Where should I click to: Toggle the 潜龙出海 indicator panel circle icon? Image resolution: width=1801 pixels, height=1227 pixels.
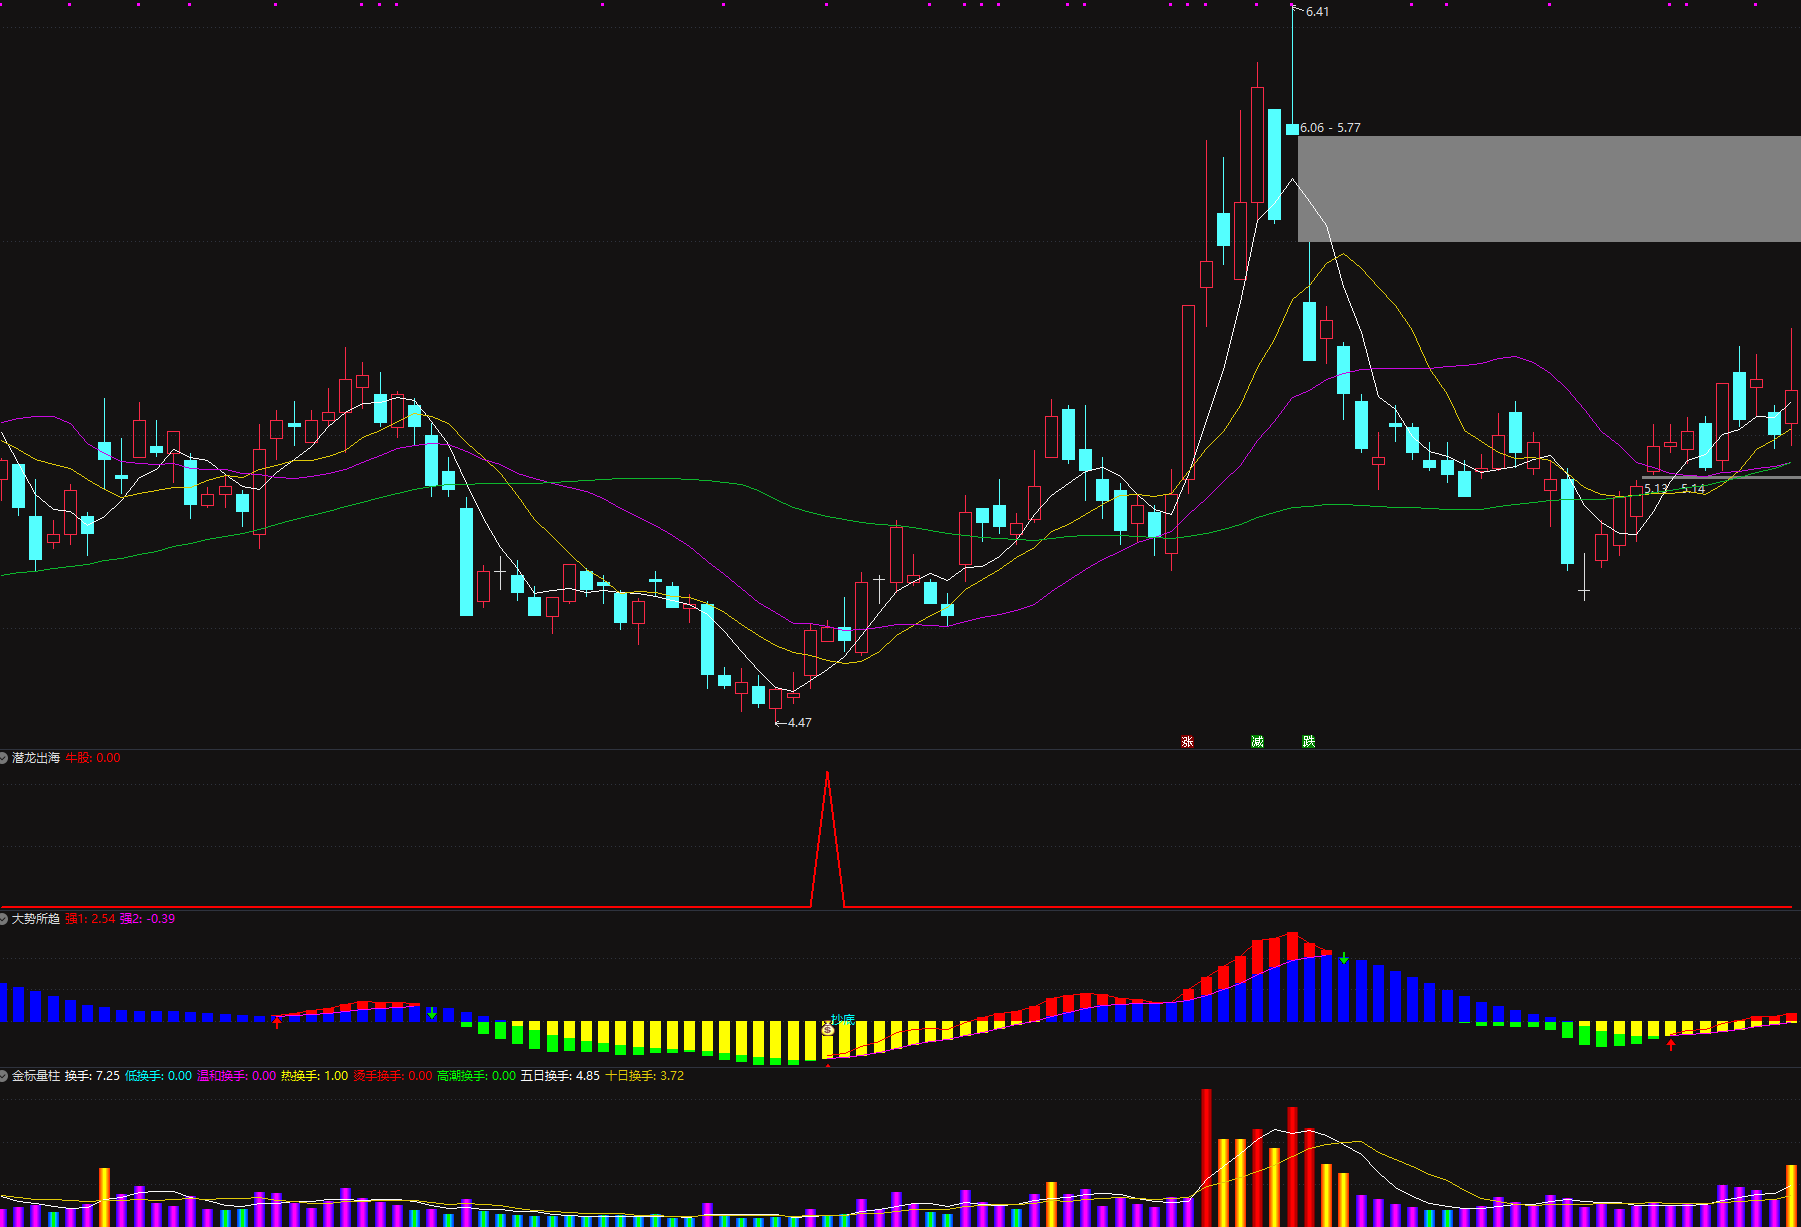5,758
